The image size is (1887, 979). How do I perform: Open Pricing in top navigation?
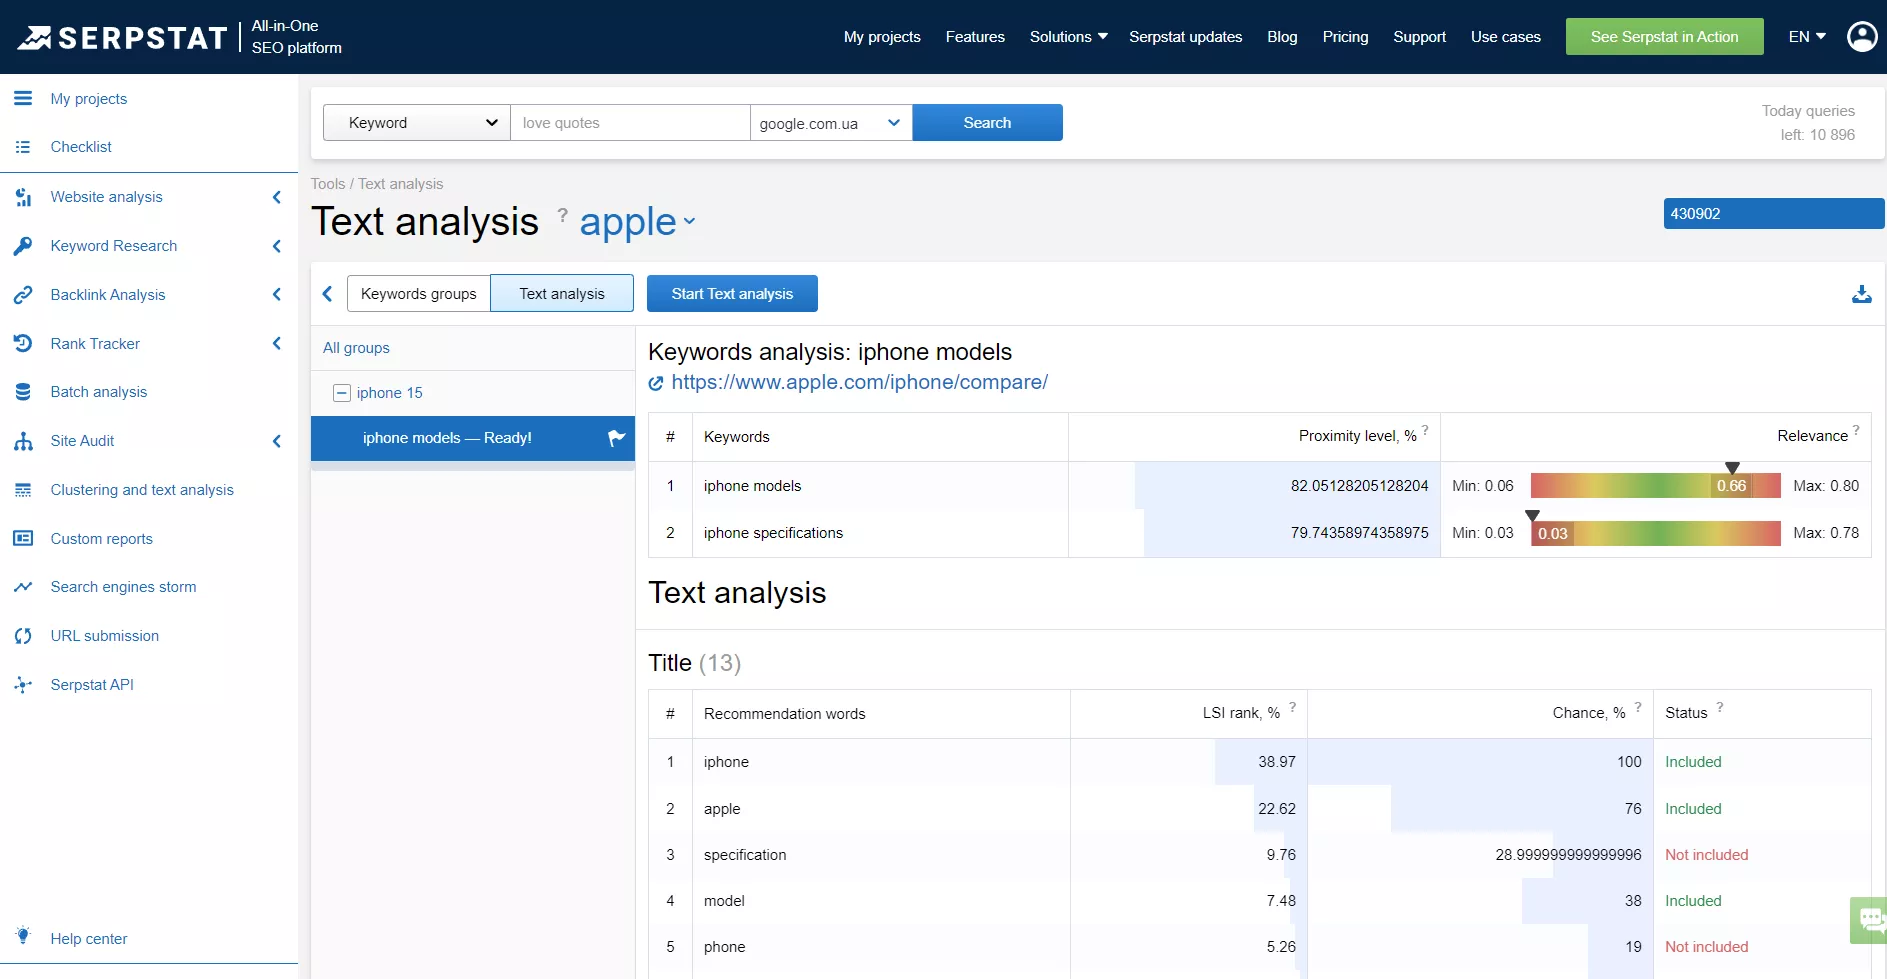tap(1345, 37)
